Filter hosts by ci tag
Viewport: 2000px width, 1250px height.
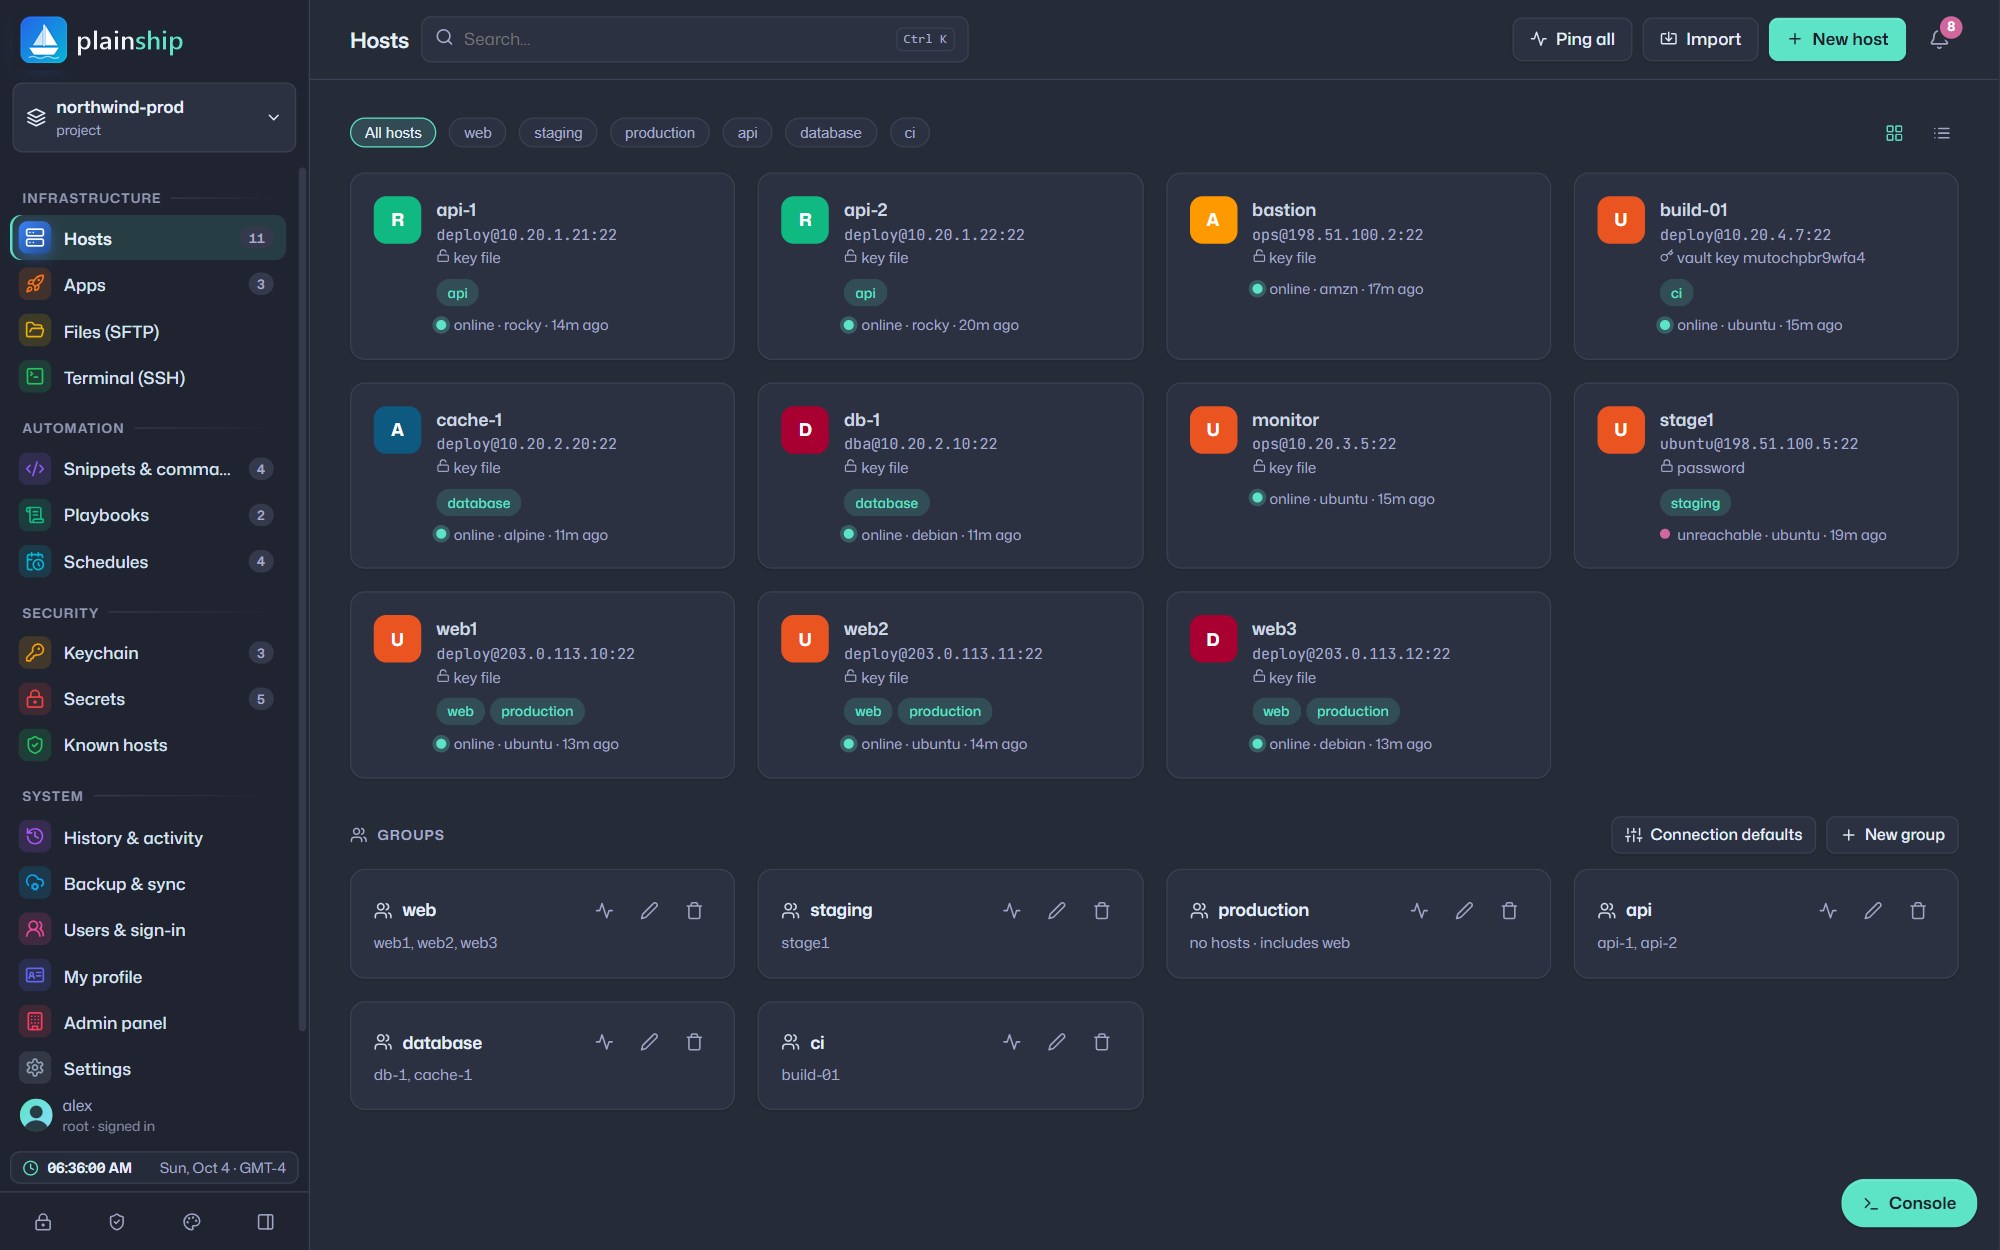tap(910, 133)
